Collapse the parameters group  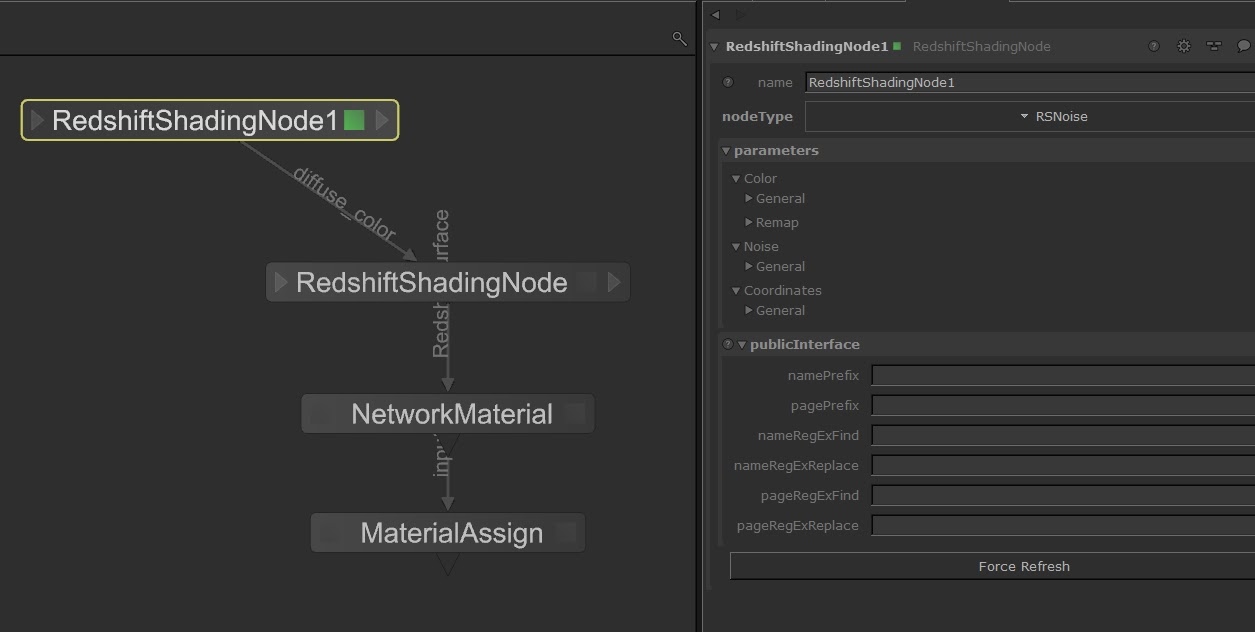click(726, 150)
